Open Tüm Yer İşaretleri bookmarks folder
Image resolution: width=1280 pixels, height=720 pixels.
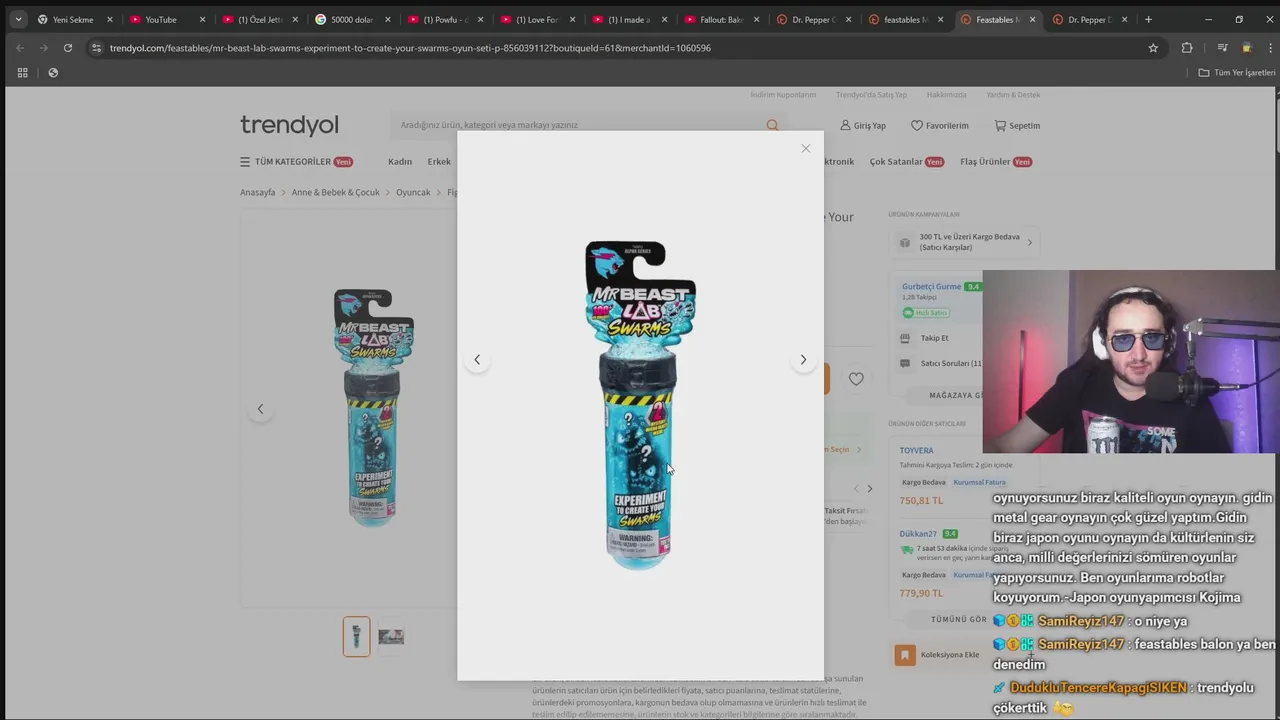click(1237, 73)
